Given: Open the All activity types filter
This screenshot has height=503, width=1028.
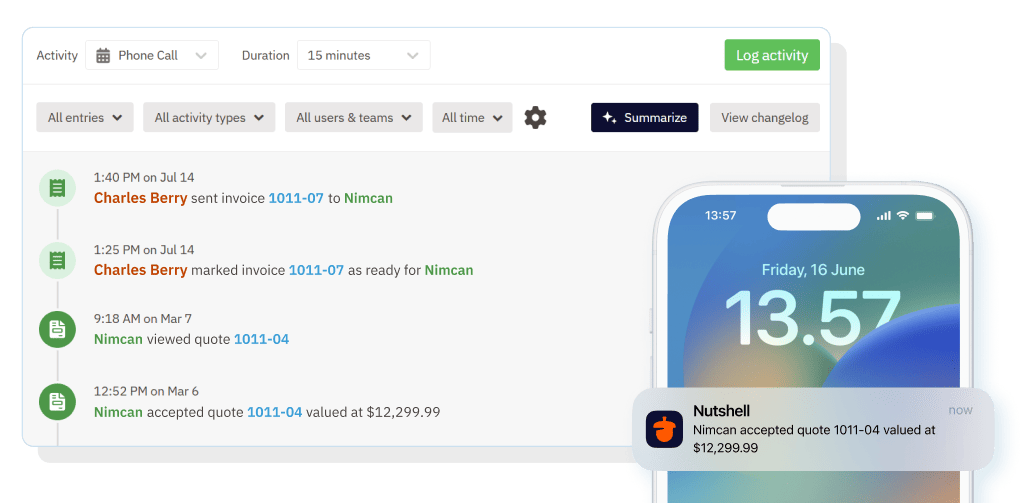Looking at the screenshot, I should pyautogui.click(x=209, y=118).
